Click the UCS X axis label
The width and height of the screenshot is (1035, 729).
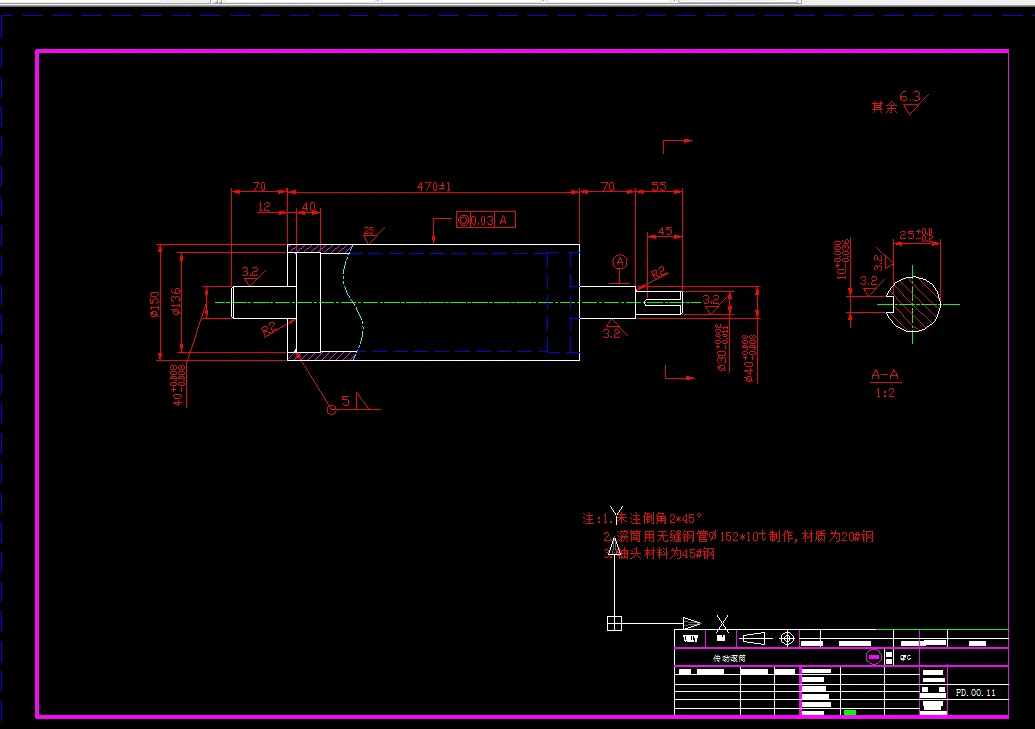[x=722, y=623]
